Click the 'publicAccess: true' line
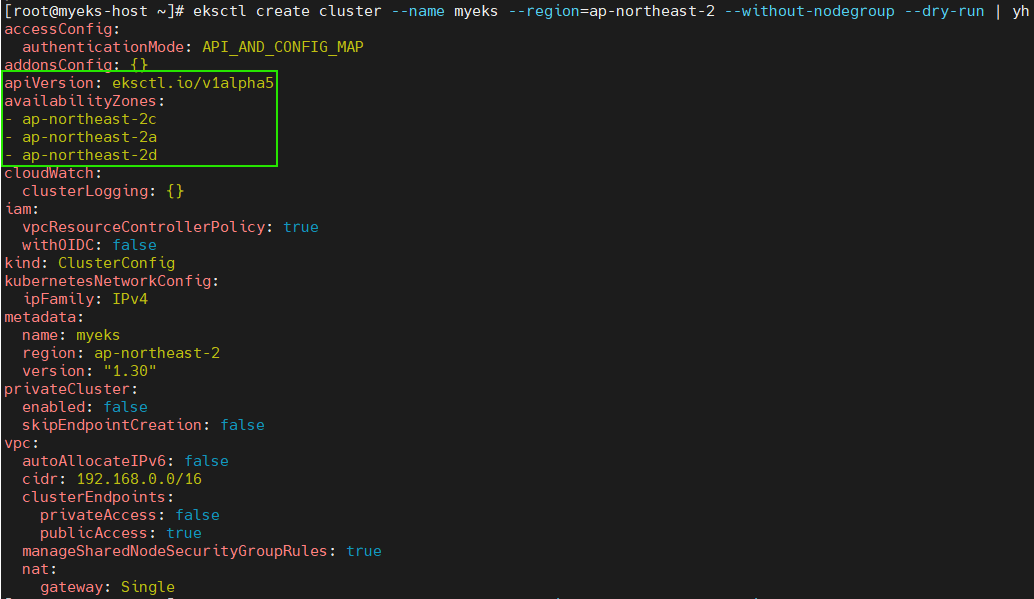 point(121,533)
